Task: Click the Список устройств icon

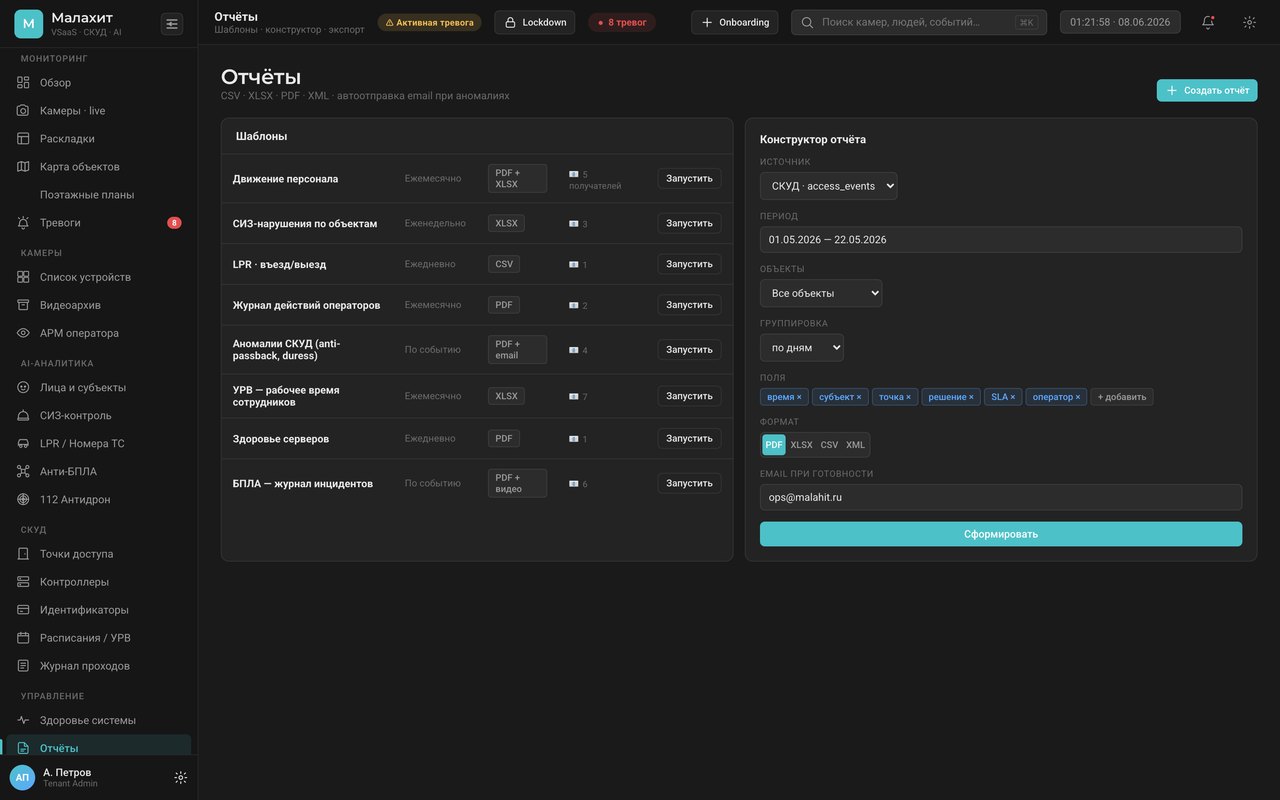Action: 23,277
